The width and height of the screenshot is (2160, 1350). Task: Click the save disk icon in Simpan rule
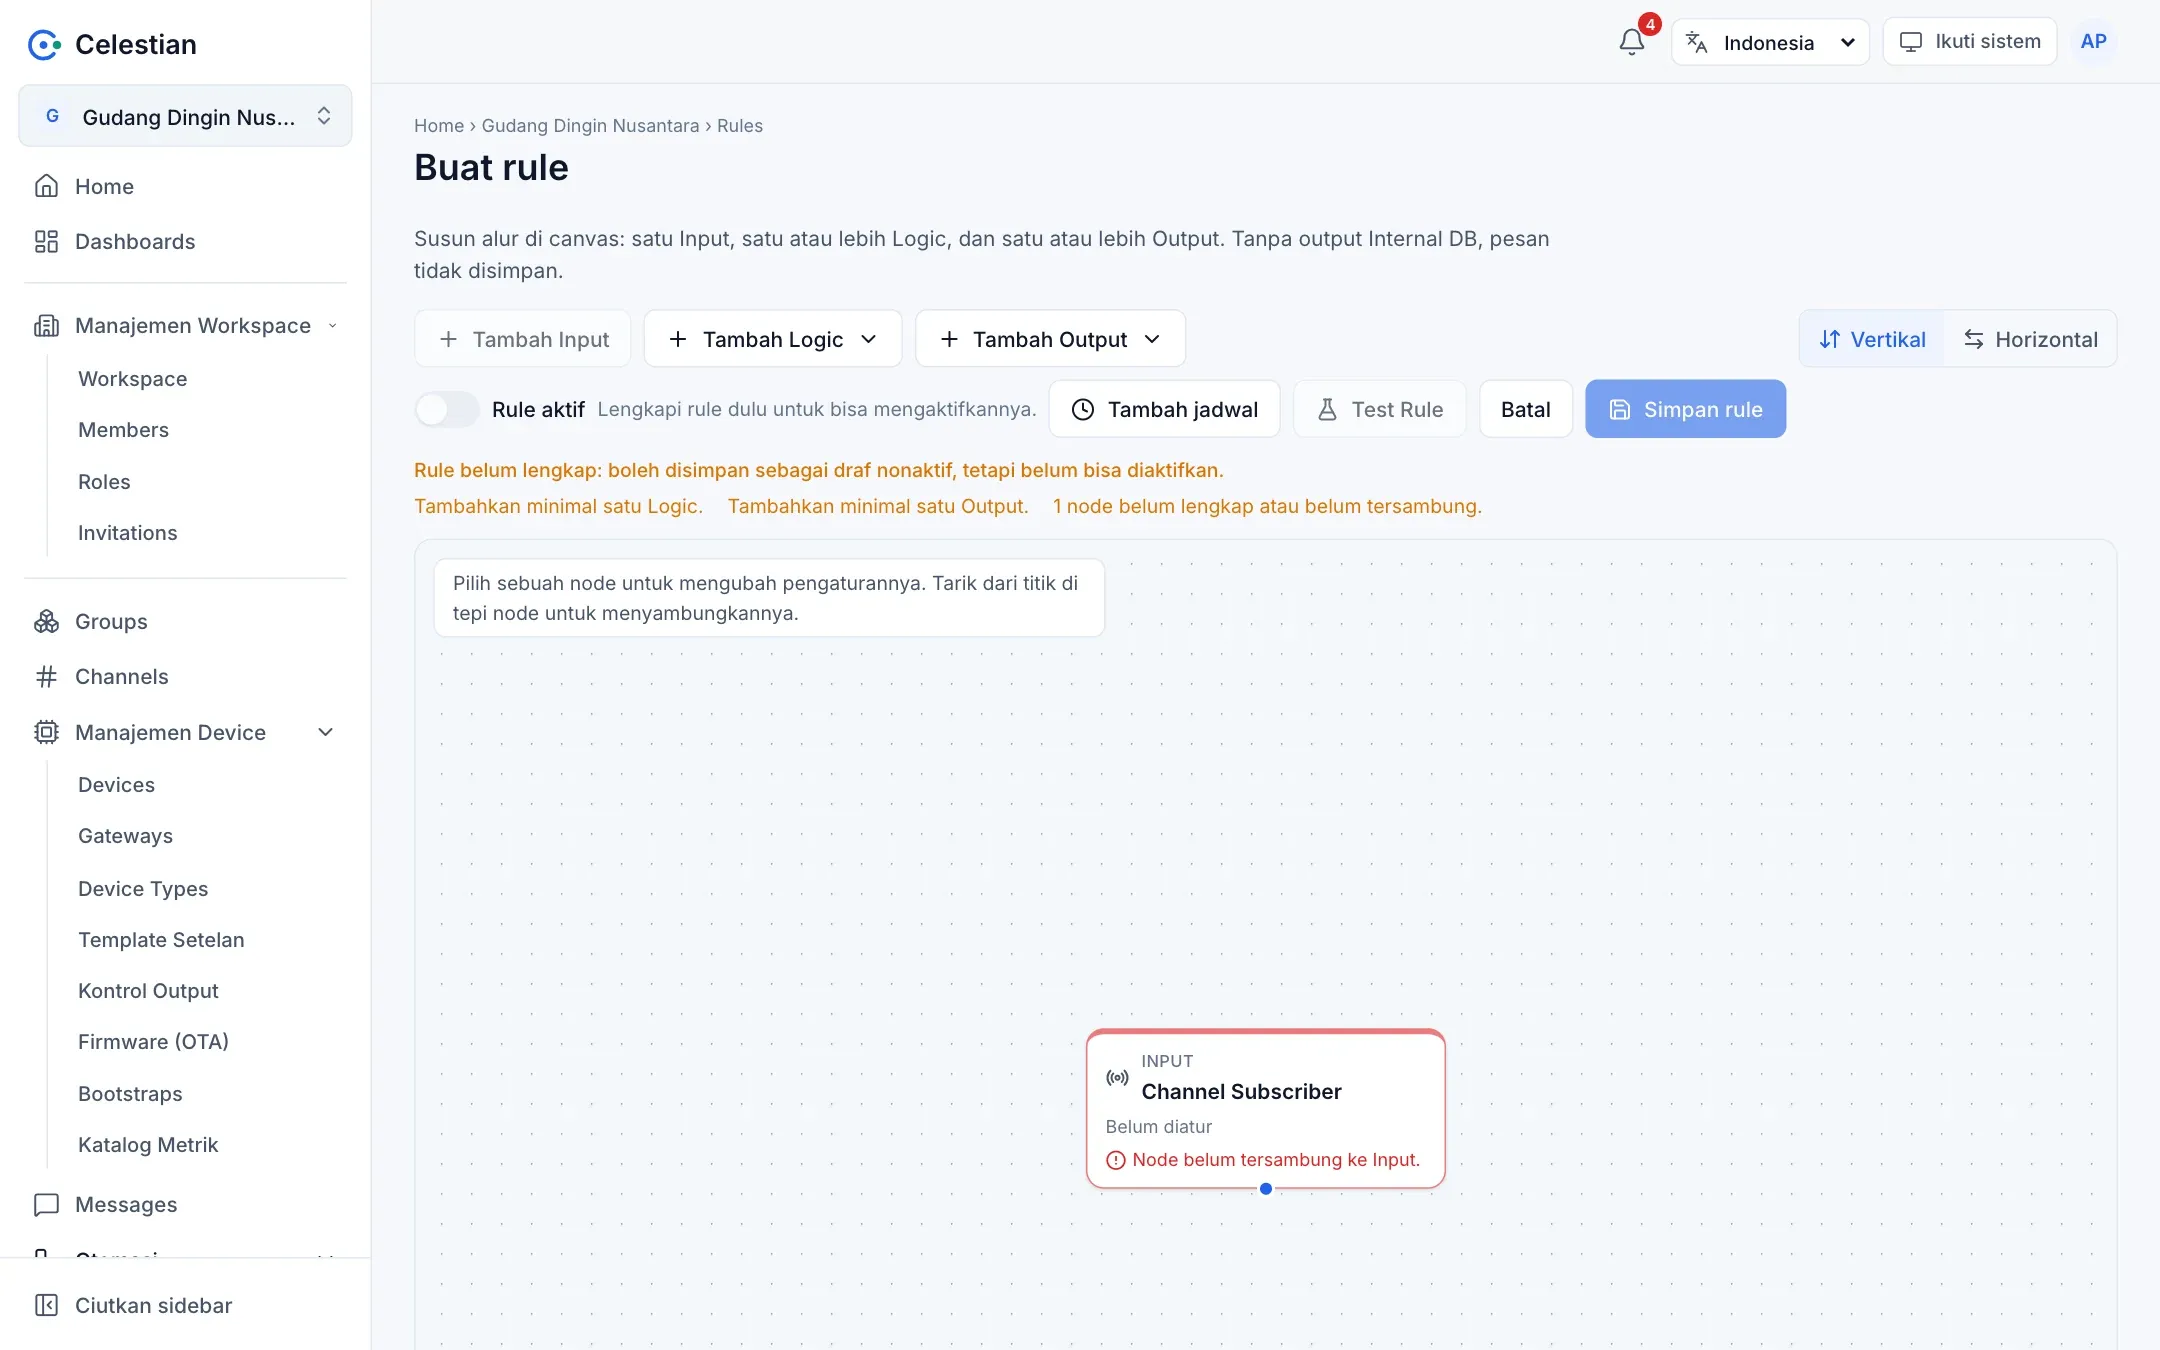[x=1620, y=409]
